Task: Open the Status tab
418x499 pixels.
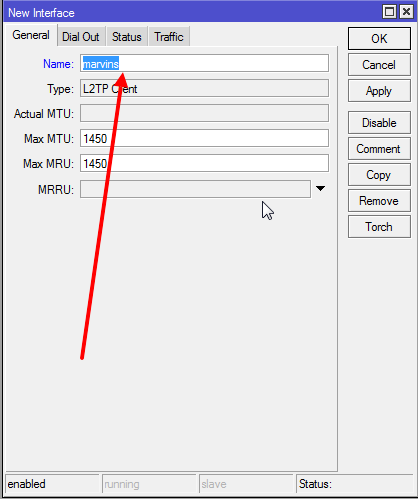Action: [x=127, y=37]
